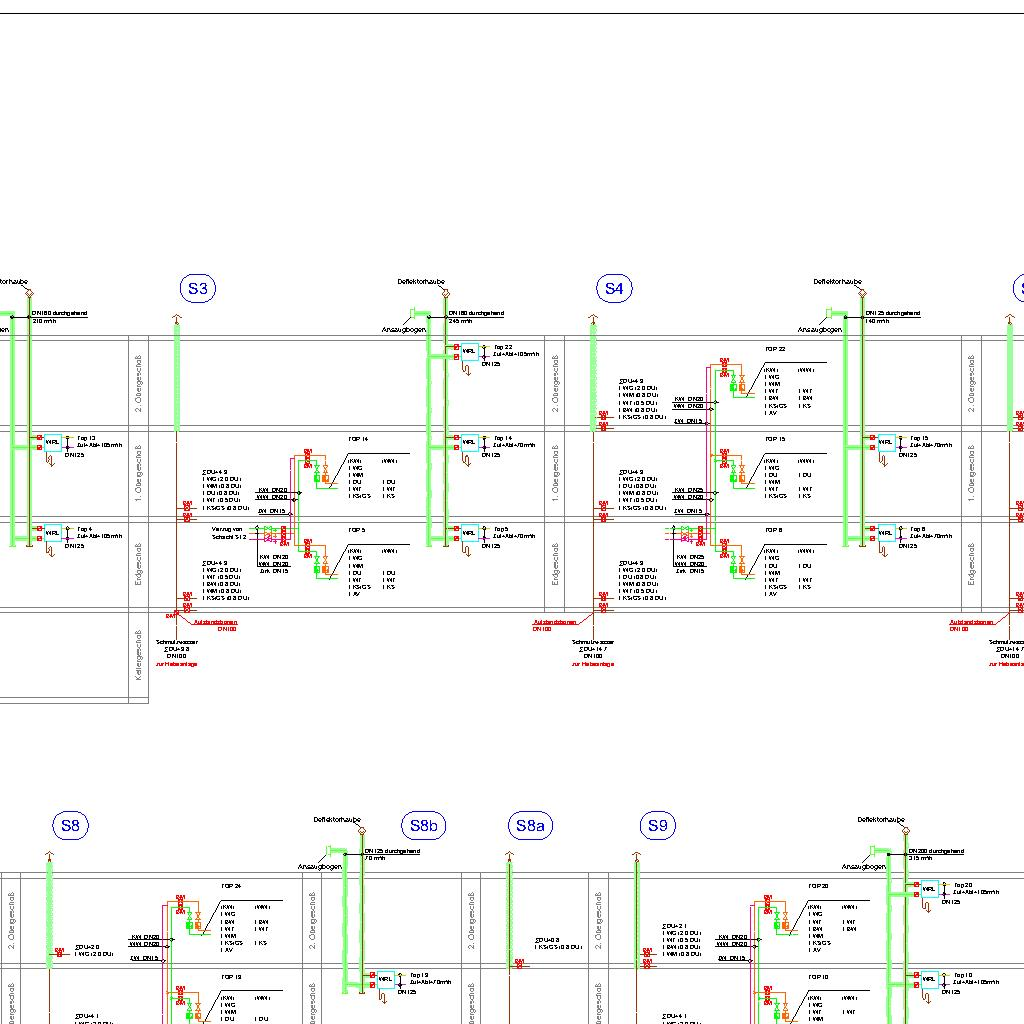The height and width of the screenshot is (1024, 1024).
Task: Pick the WRL unit beside Top 19
Action: click(386, 979)
